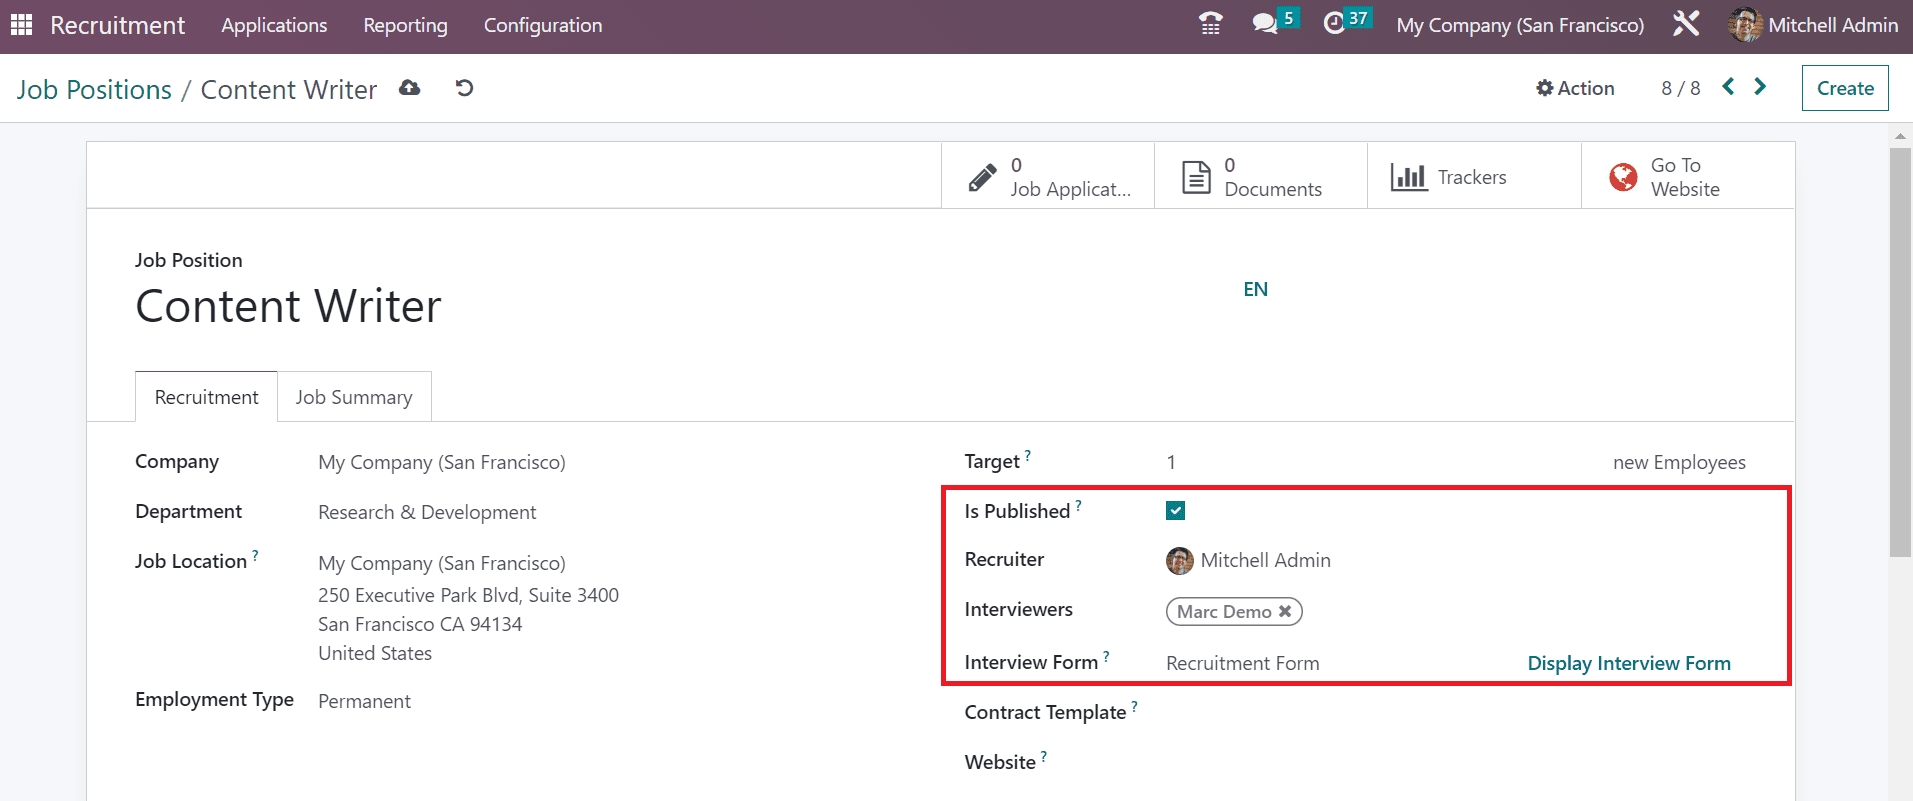1913x801 pixels.
Task: Go to the next record arrow
Action: (x=1760, y=87)
